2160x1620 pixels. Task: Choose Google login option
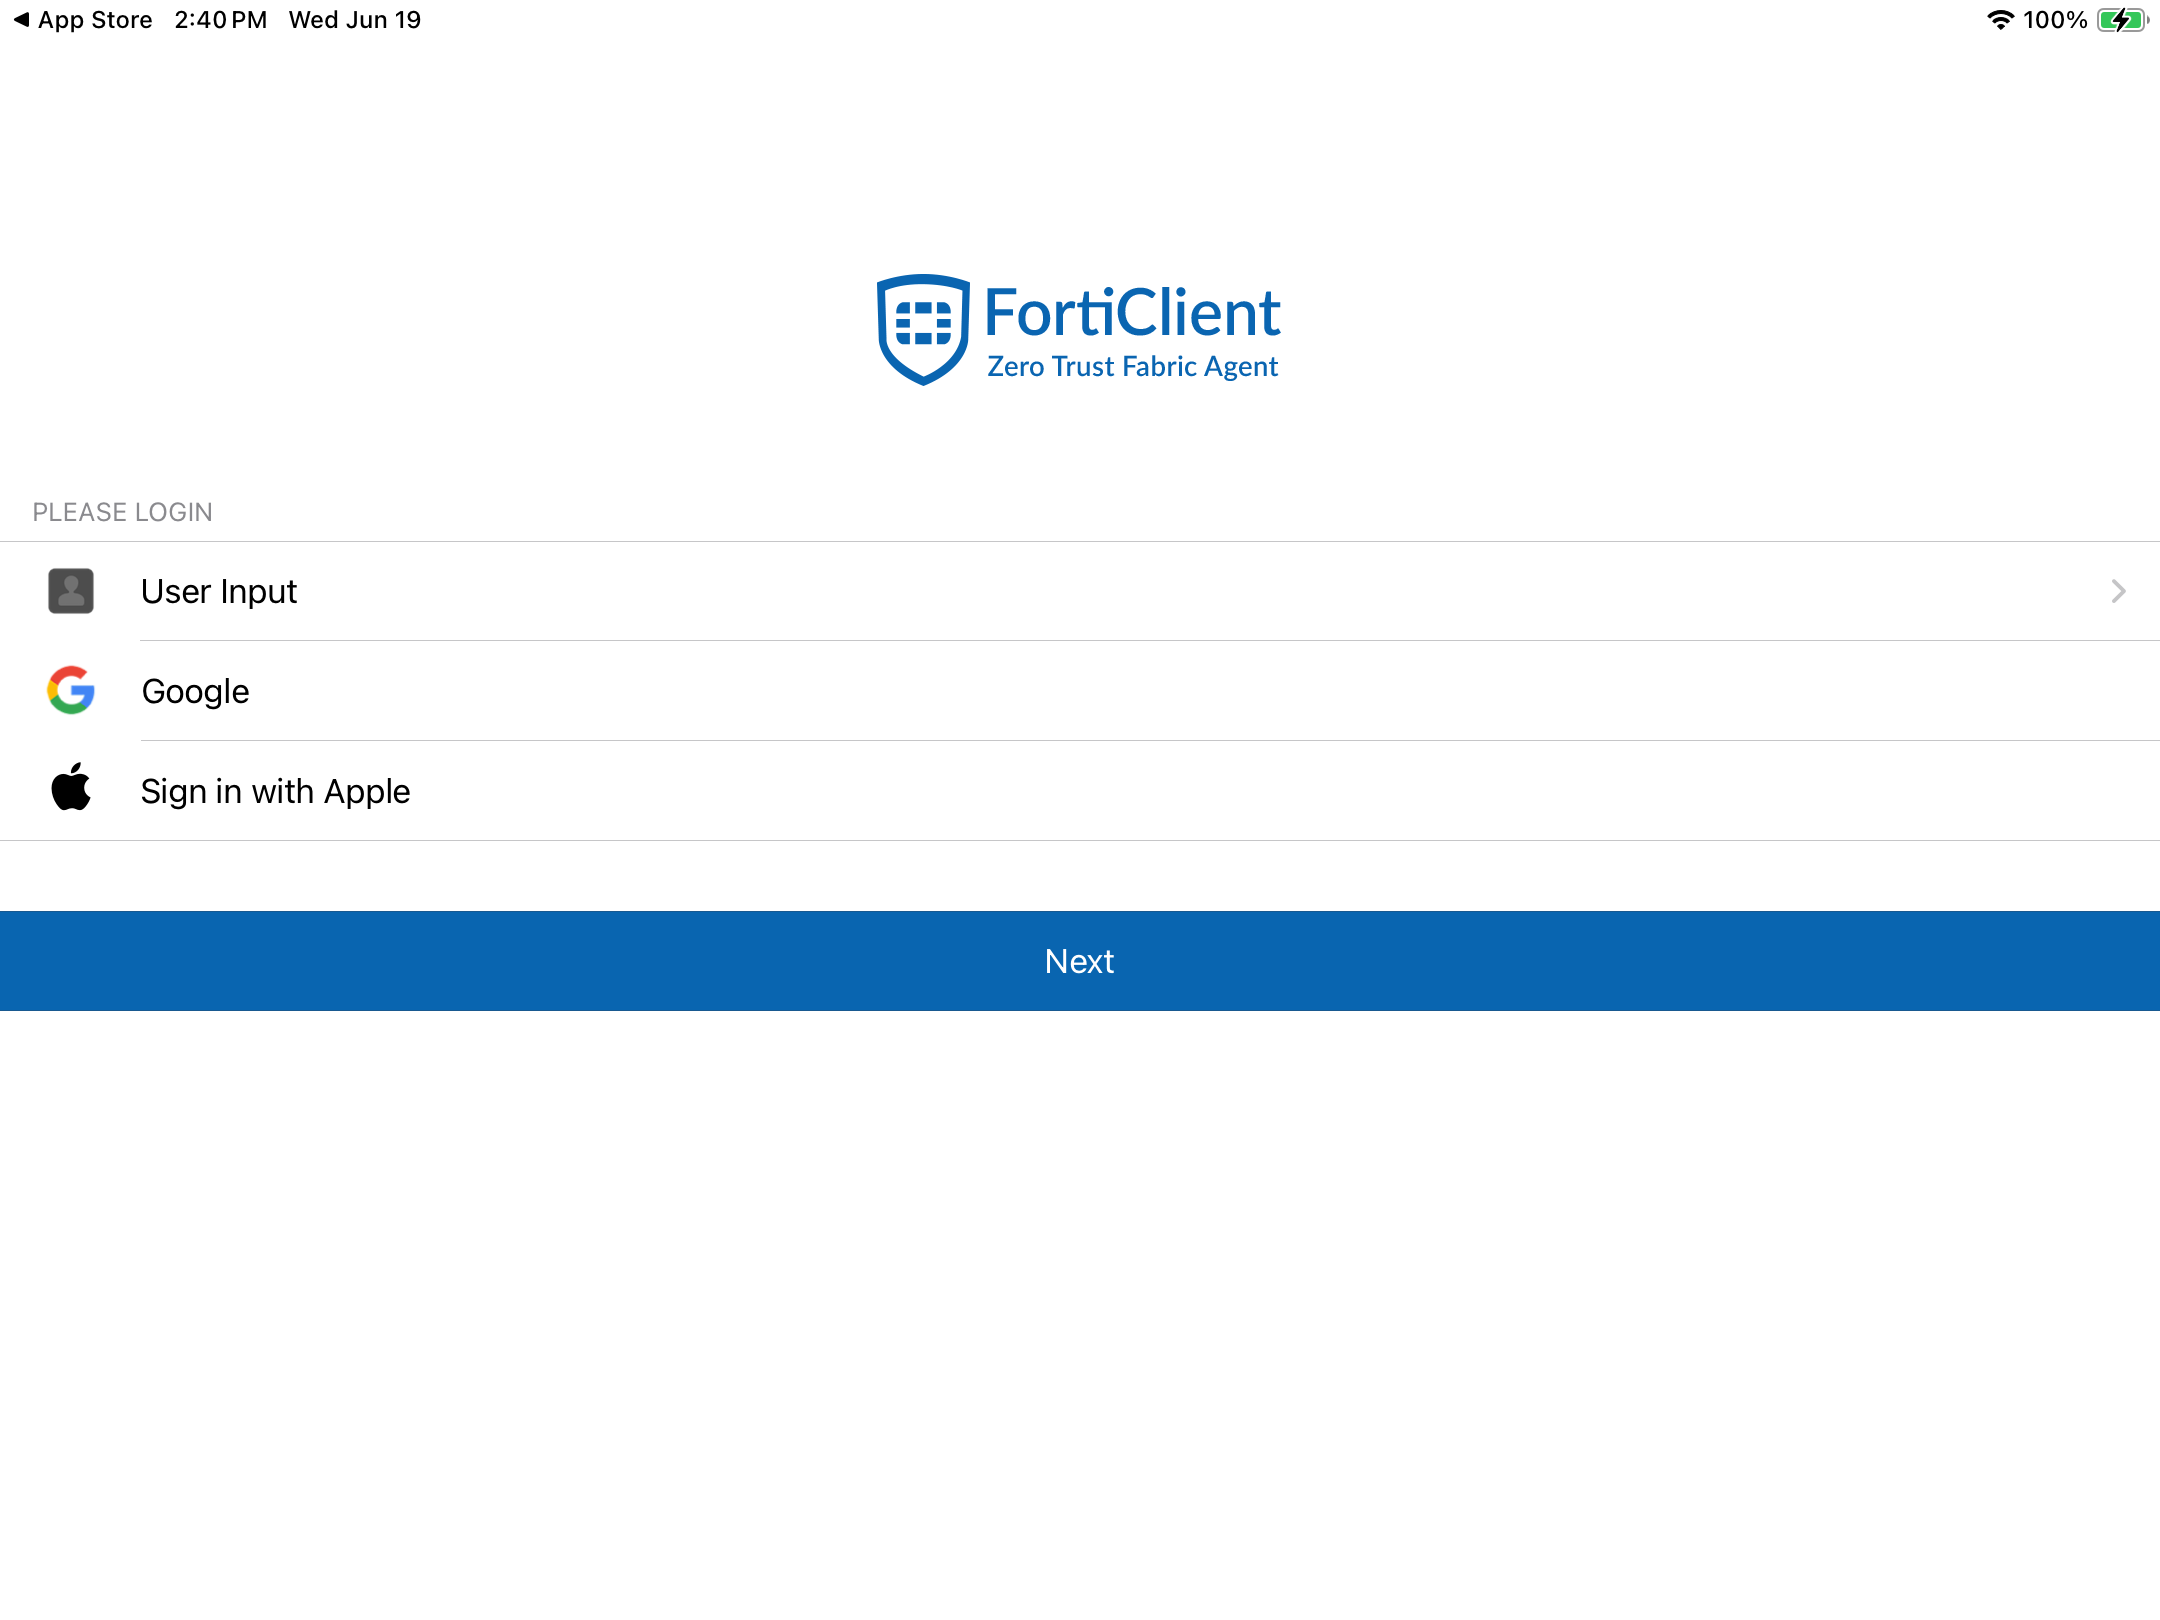pyautogui.click(x=1080, y=691)
